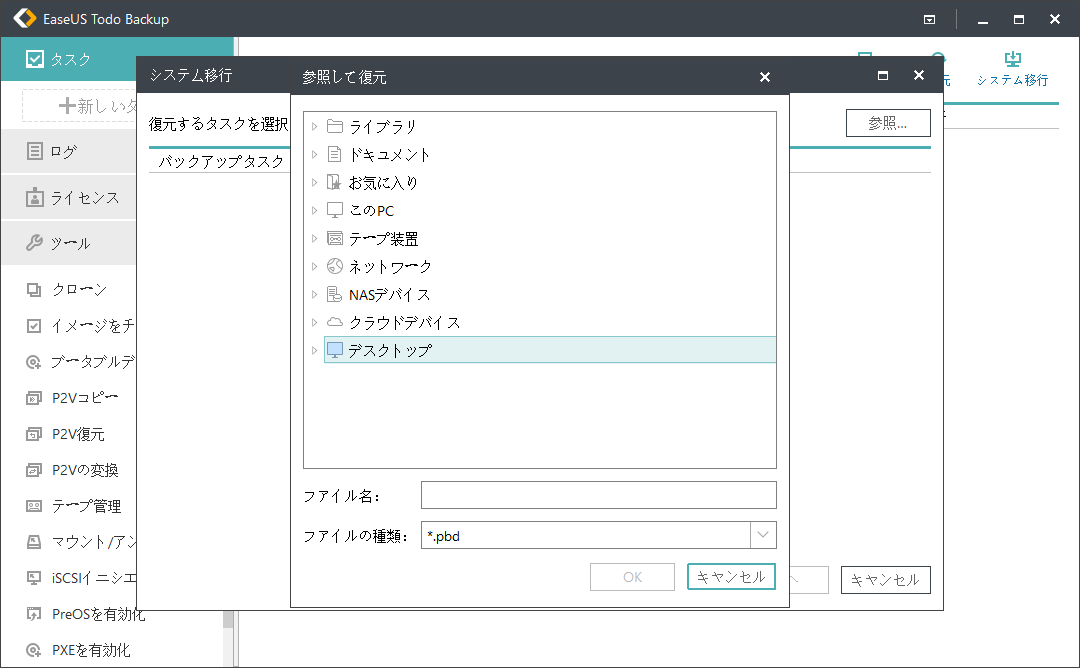Open the ライセンス sidebar section
Viewport: 1080px width, 668px height.
[69, 198]
